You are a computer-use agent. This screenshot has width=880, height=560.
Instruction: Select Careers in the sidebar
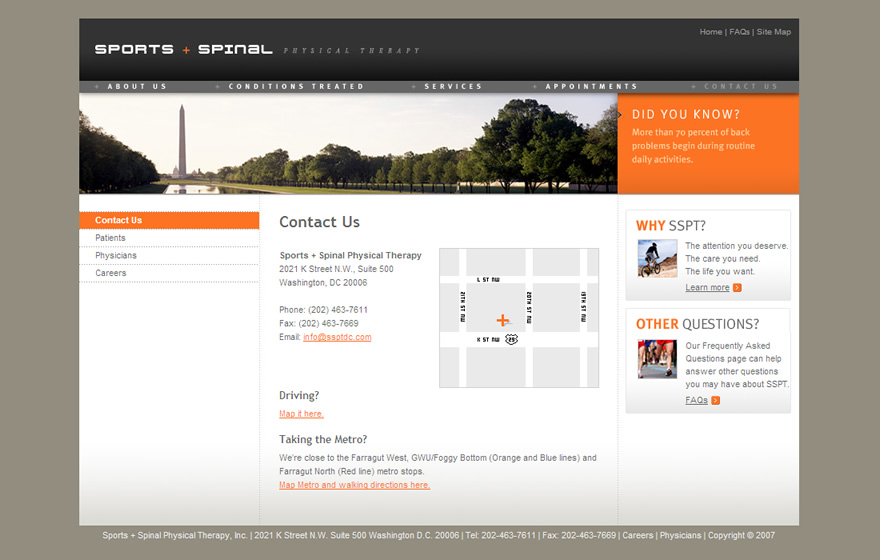(x=169, y=273)
